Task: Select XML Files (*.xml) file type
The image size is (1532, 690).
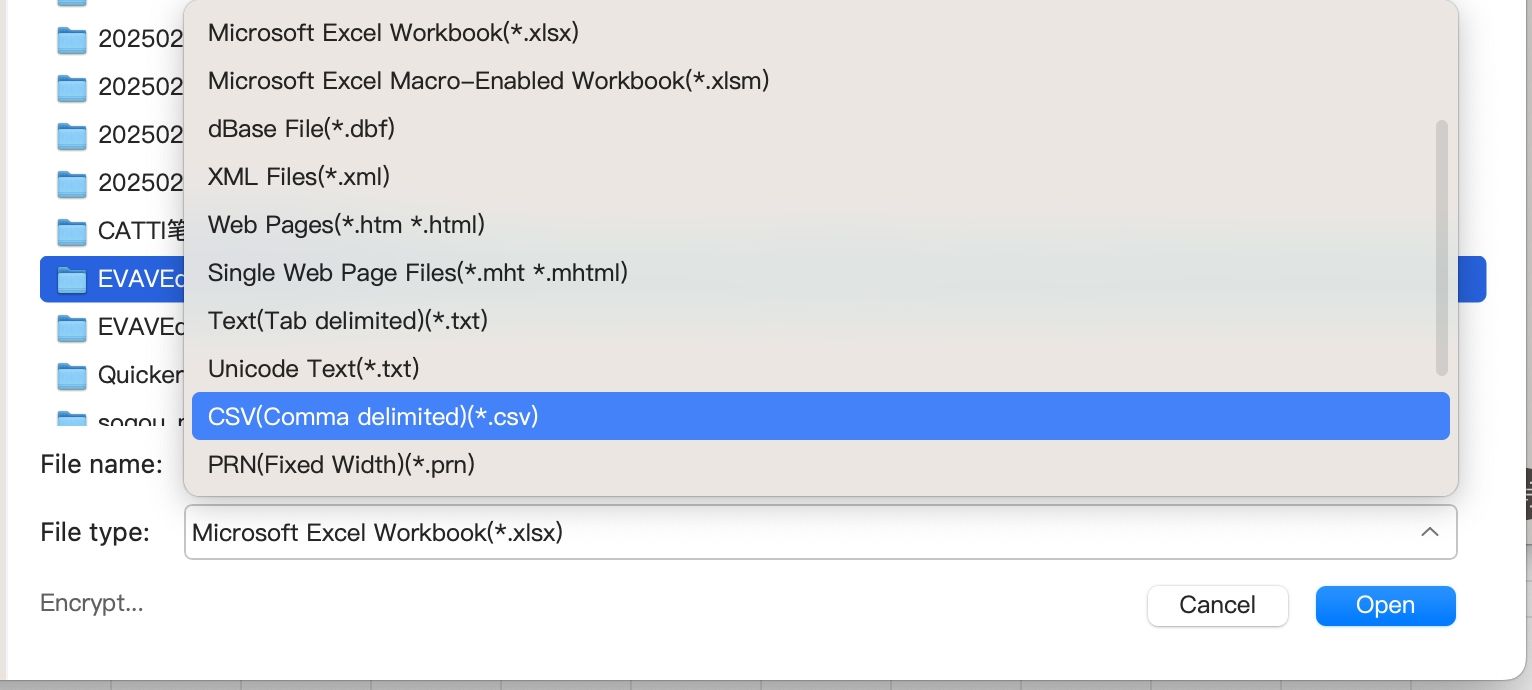Action: [298, 177]
